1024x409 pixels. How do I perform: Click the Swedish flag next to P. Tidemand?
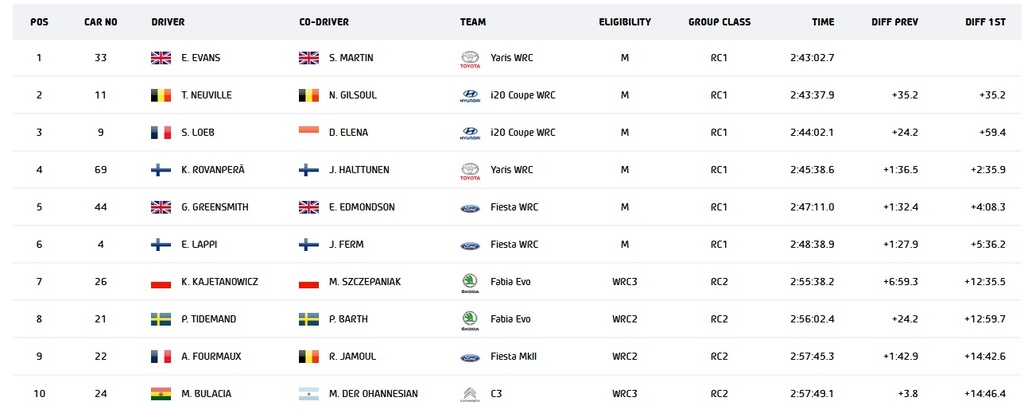pyautogui.click(x=161, y=319)
